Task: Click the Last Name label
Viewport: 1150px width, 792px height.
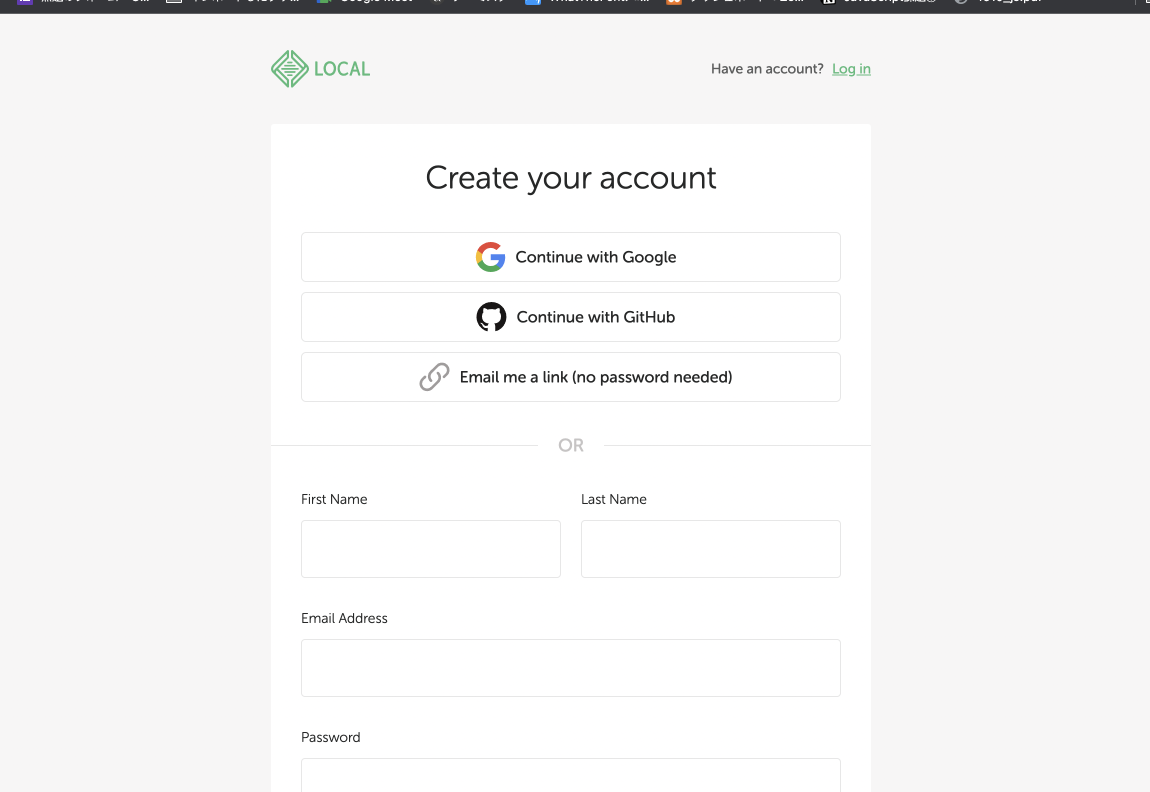Action: (614, 499)
